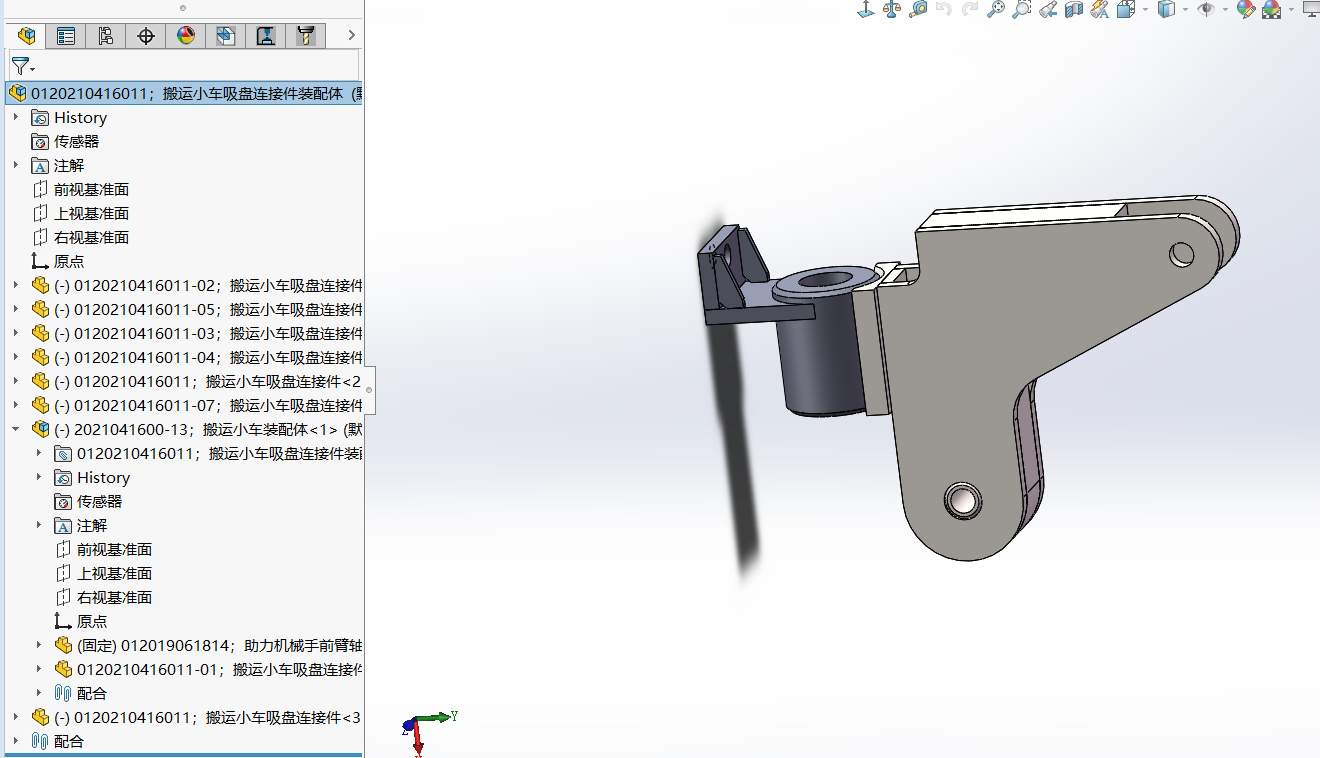This screenshot has width=1320, height=758.
Task: Open the ConfigurationManager tab
Action: point(106,36)
